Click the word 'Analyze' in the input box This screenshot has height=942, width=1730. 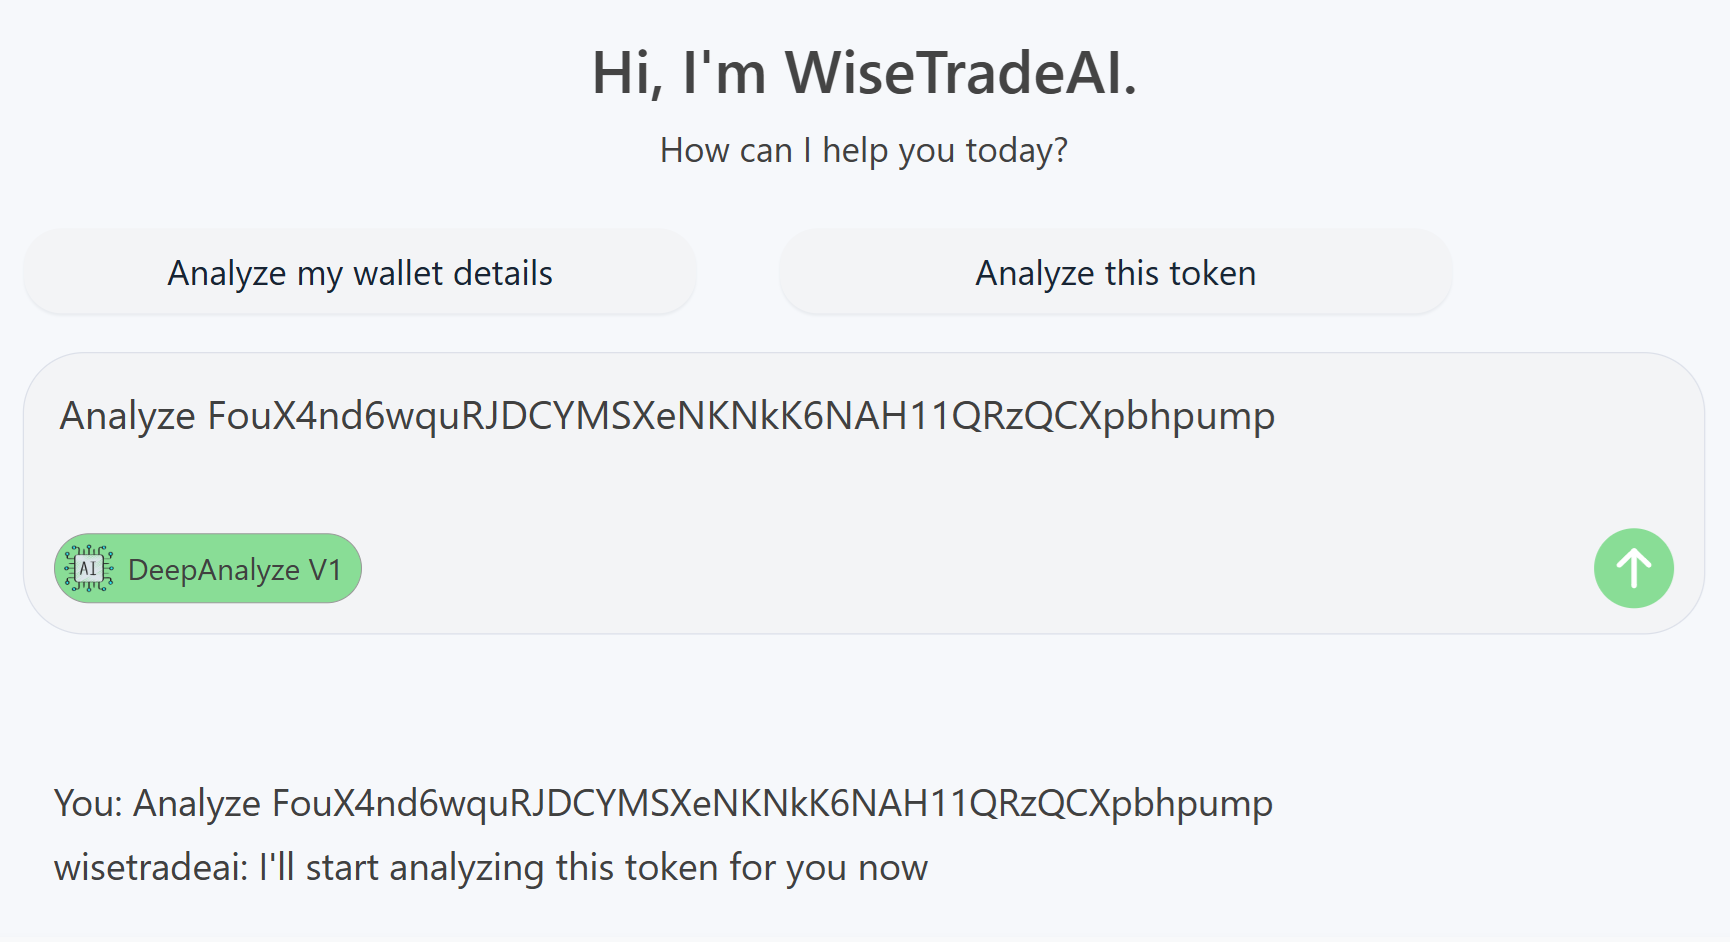[127, 416]
